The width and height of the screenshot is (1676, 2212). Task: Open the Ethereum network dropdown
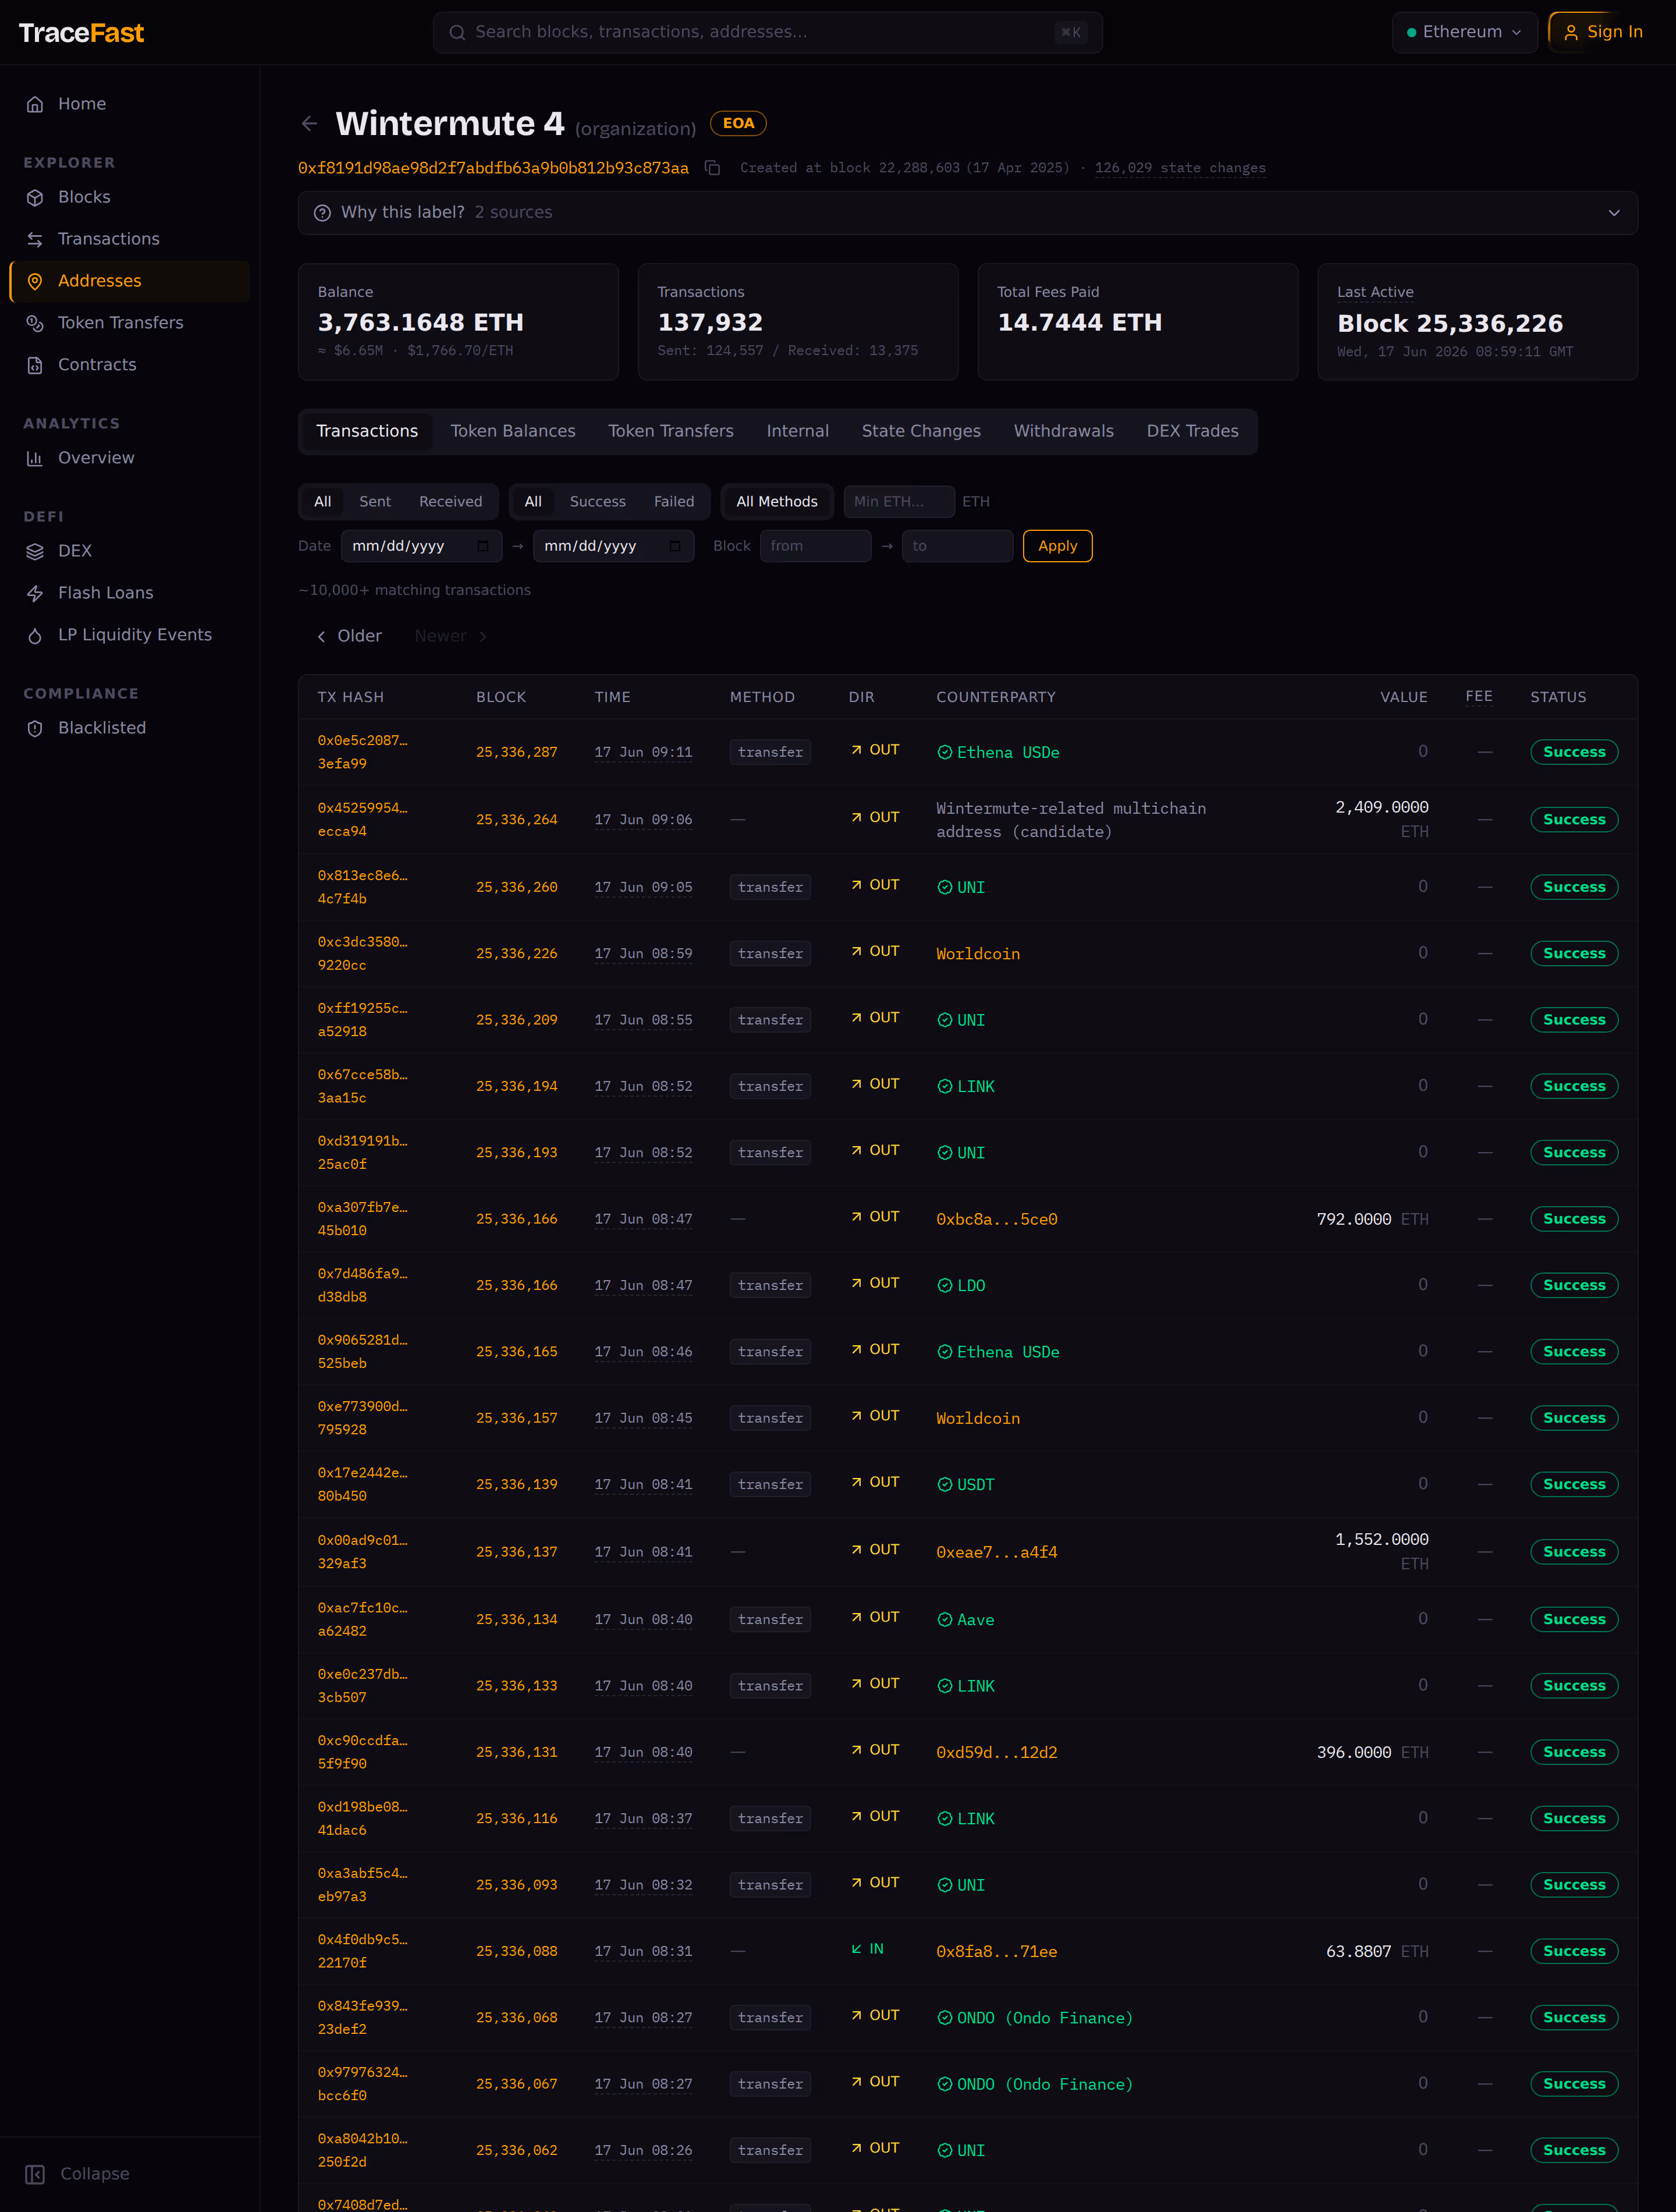click(1464, 32)
